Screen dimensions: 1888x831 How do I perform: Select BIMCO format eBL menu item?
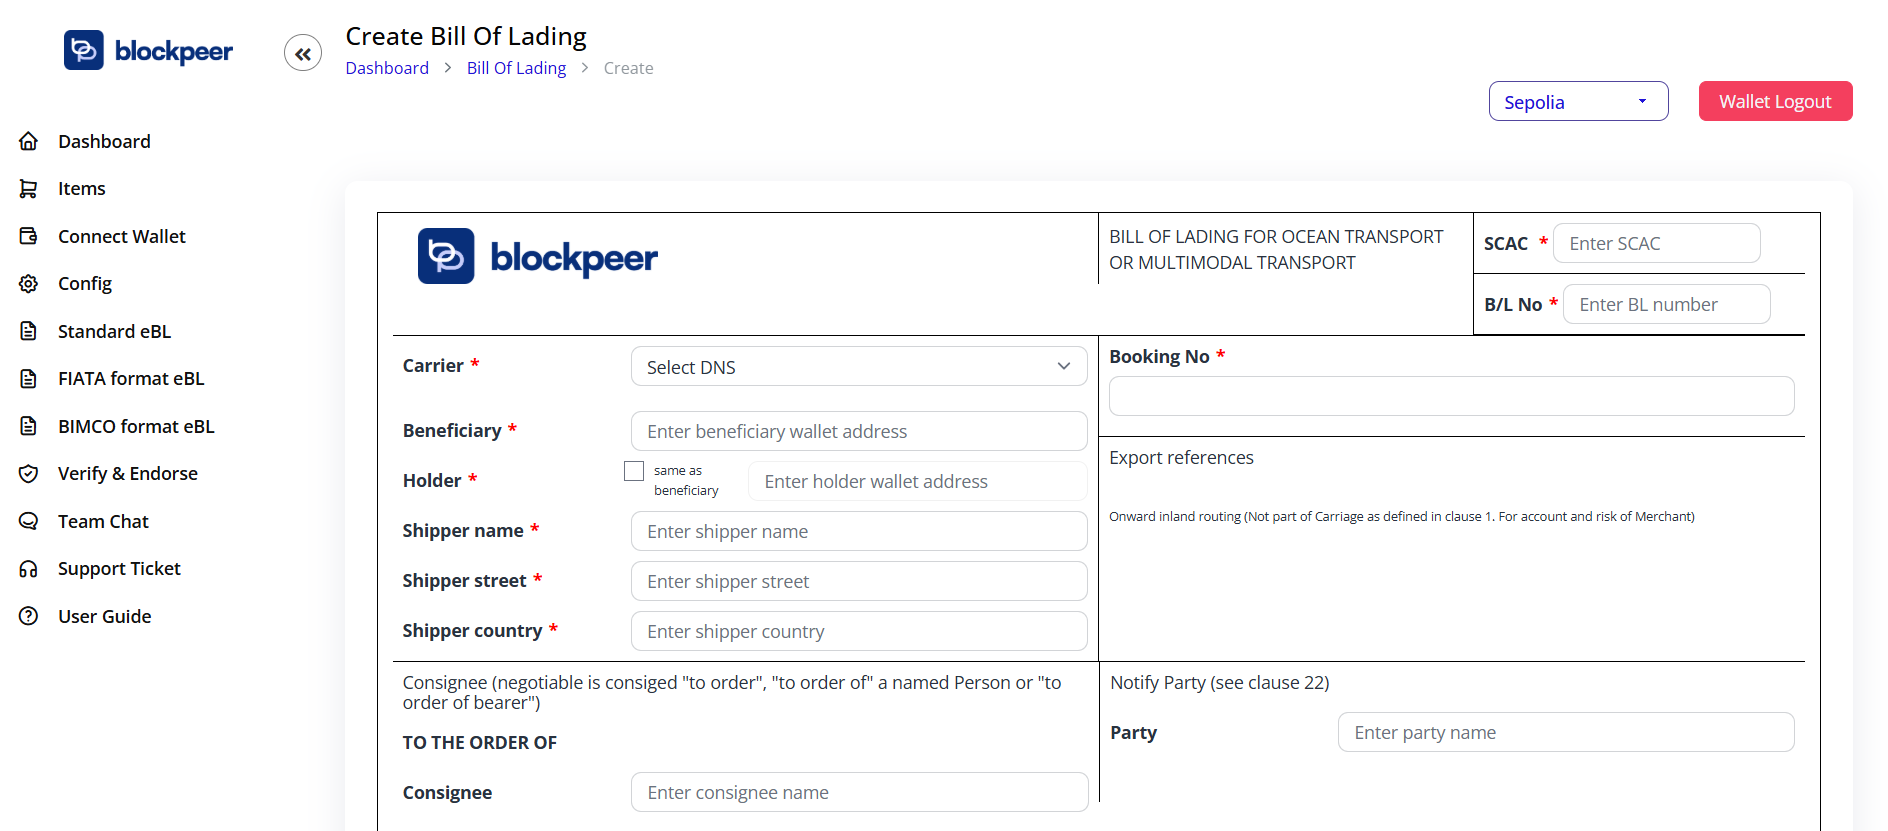coord(136,426)
